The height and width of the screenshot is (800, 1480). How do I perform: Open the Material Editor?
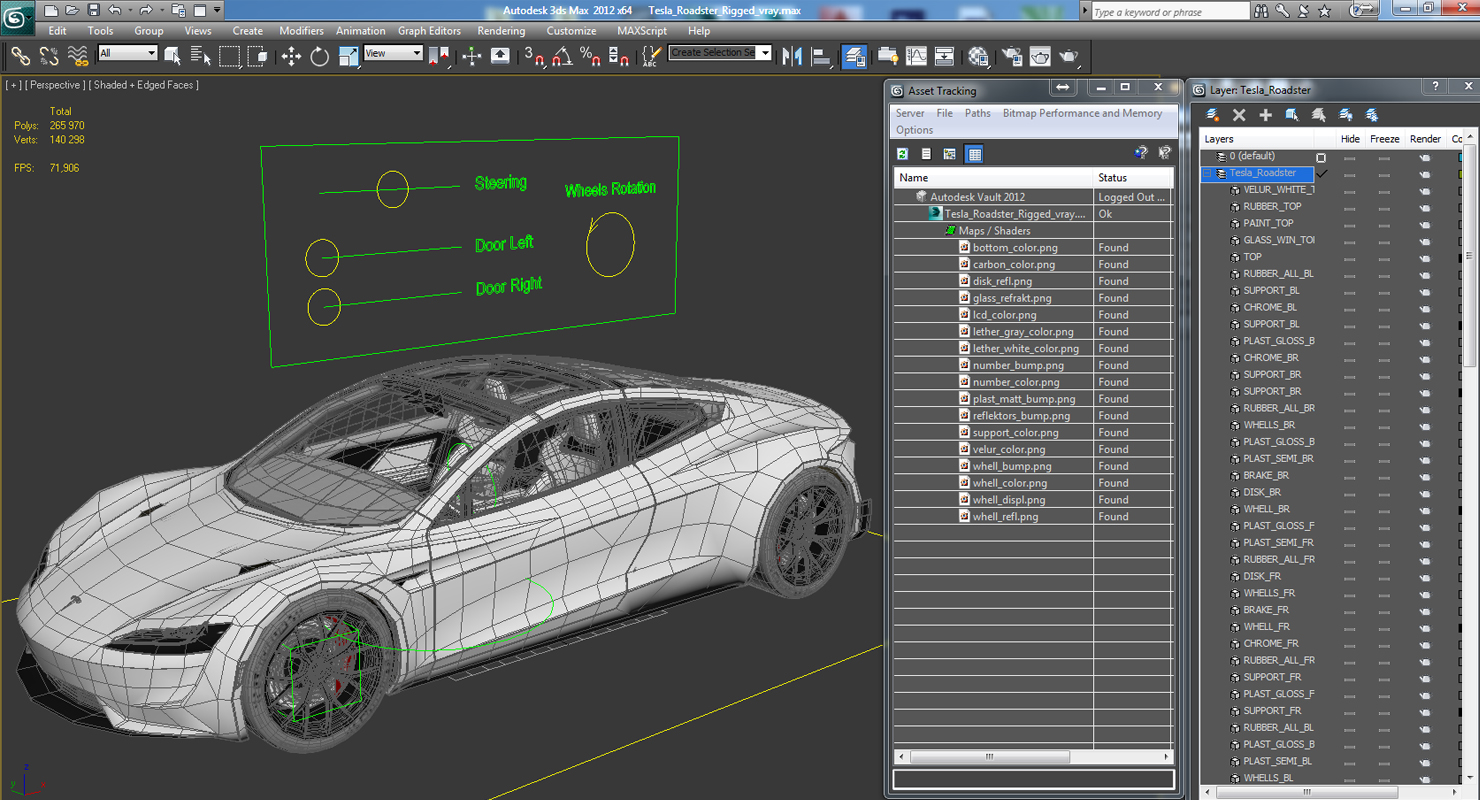tap(978, 56)
